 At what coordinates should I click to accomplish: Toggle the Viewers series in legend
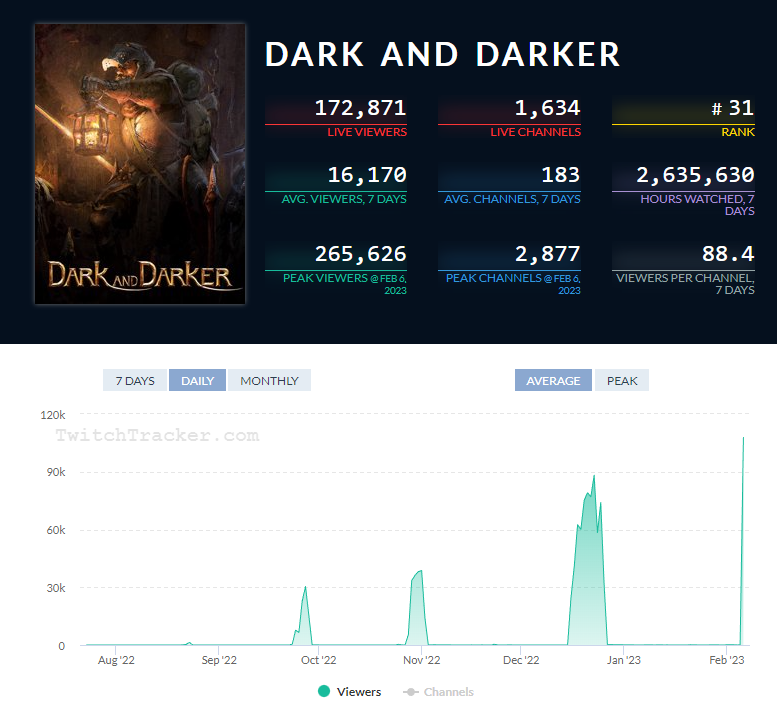350,691
